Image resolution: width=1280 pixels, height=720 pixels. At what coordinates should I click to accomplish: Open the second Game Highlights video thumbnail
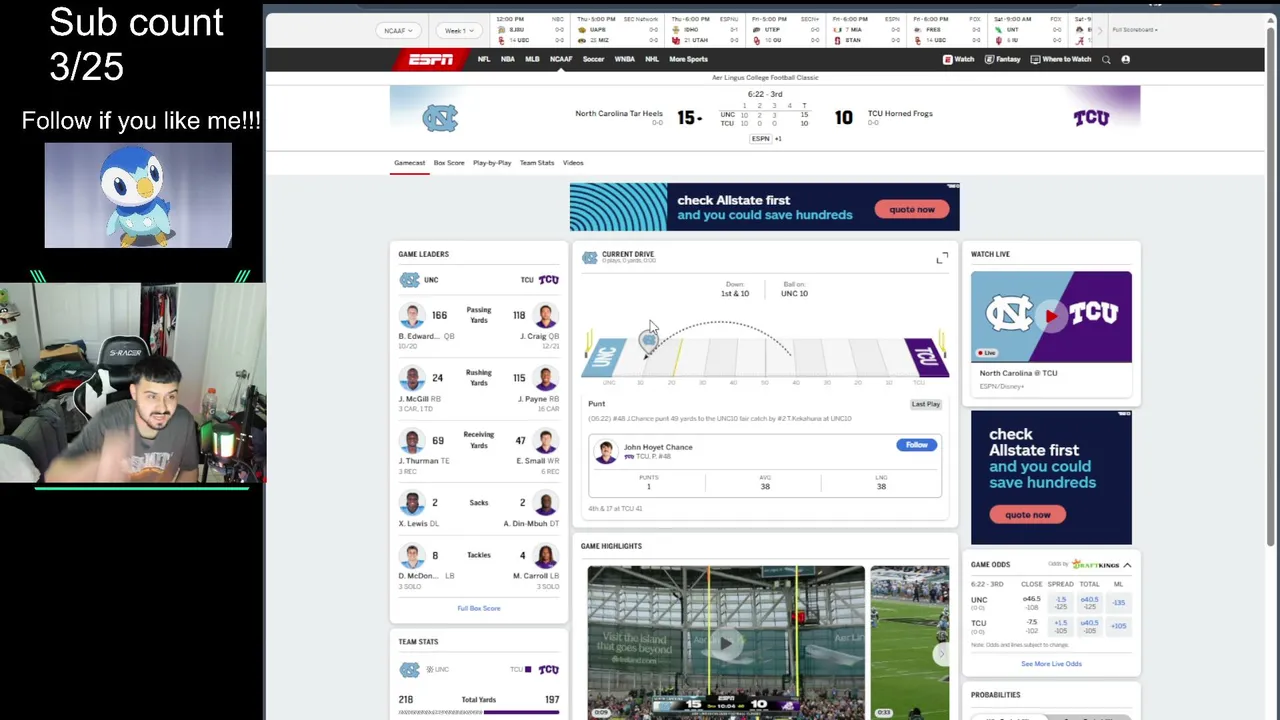click(x=909, y=642)
